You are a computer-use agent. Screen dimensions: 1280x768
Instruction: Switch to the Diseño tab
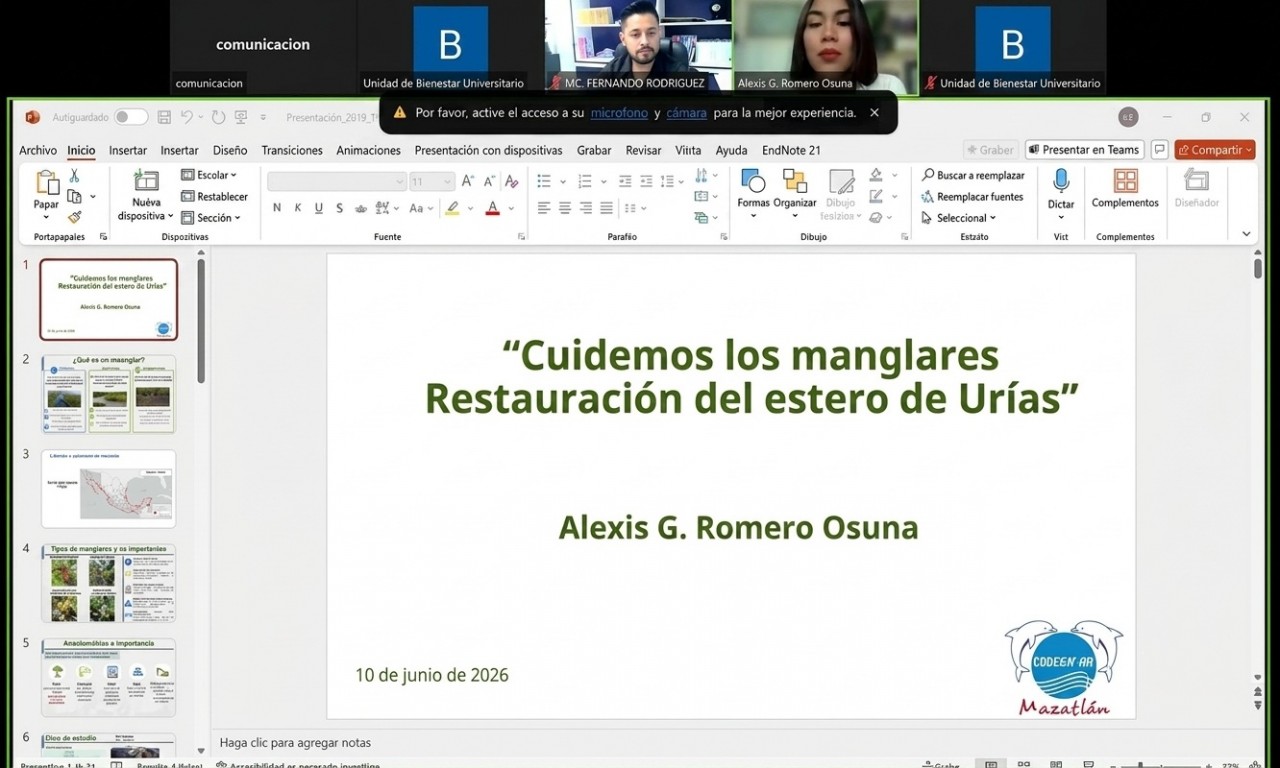pyautogui.click(x=230, y=150)
